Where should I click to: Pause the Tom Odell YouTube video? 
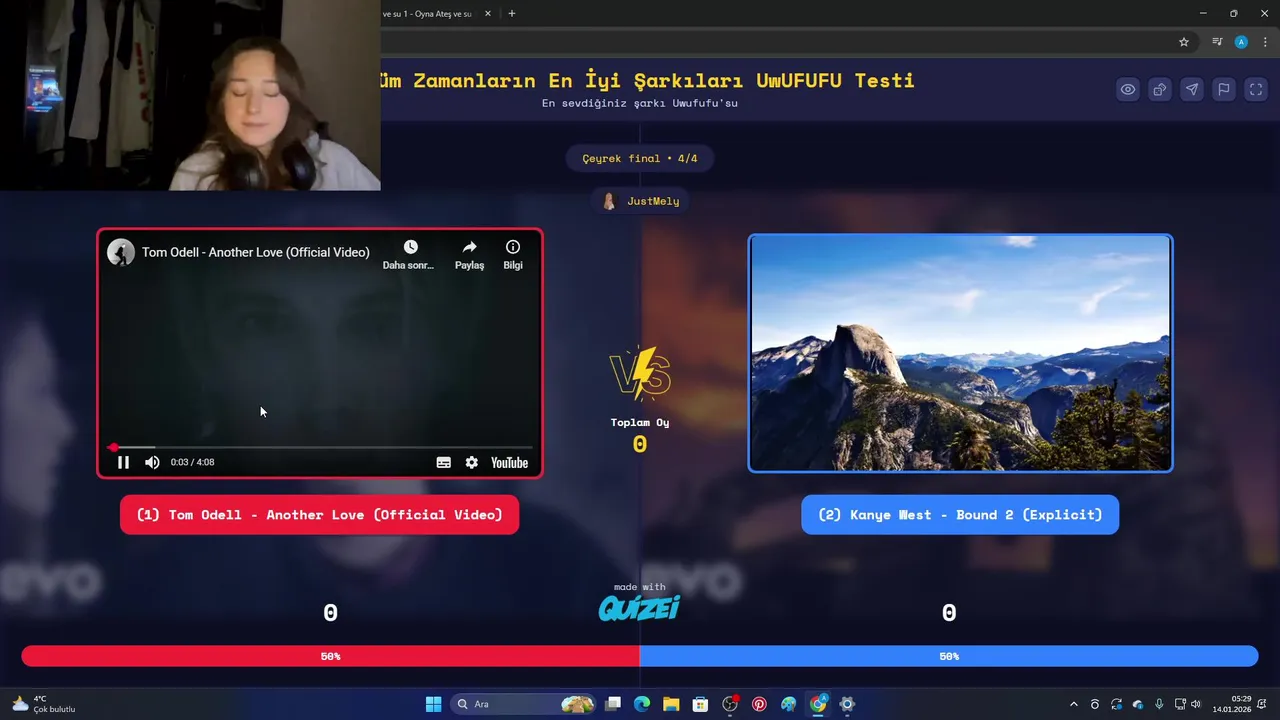click(124, 462)
